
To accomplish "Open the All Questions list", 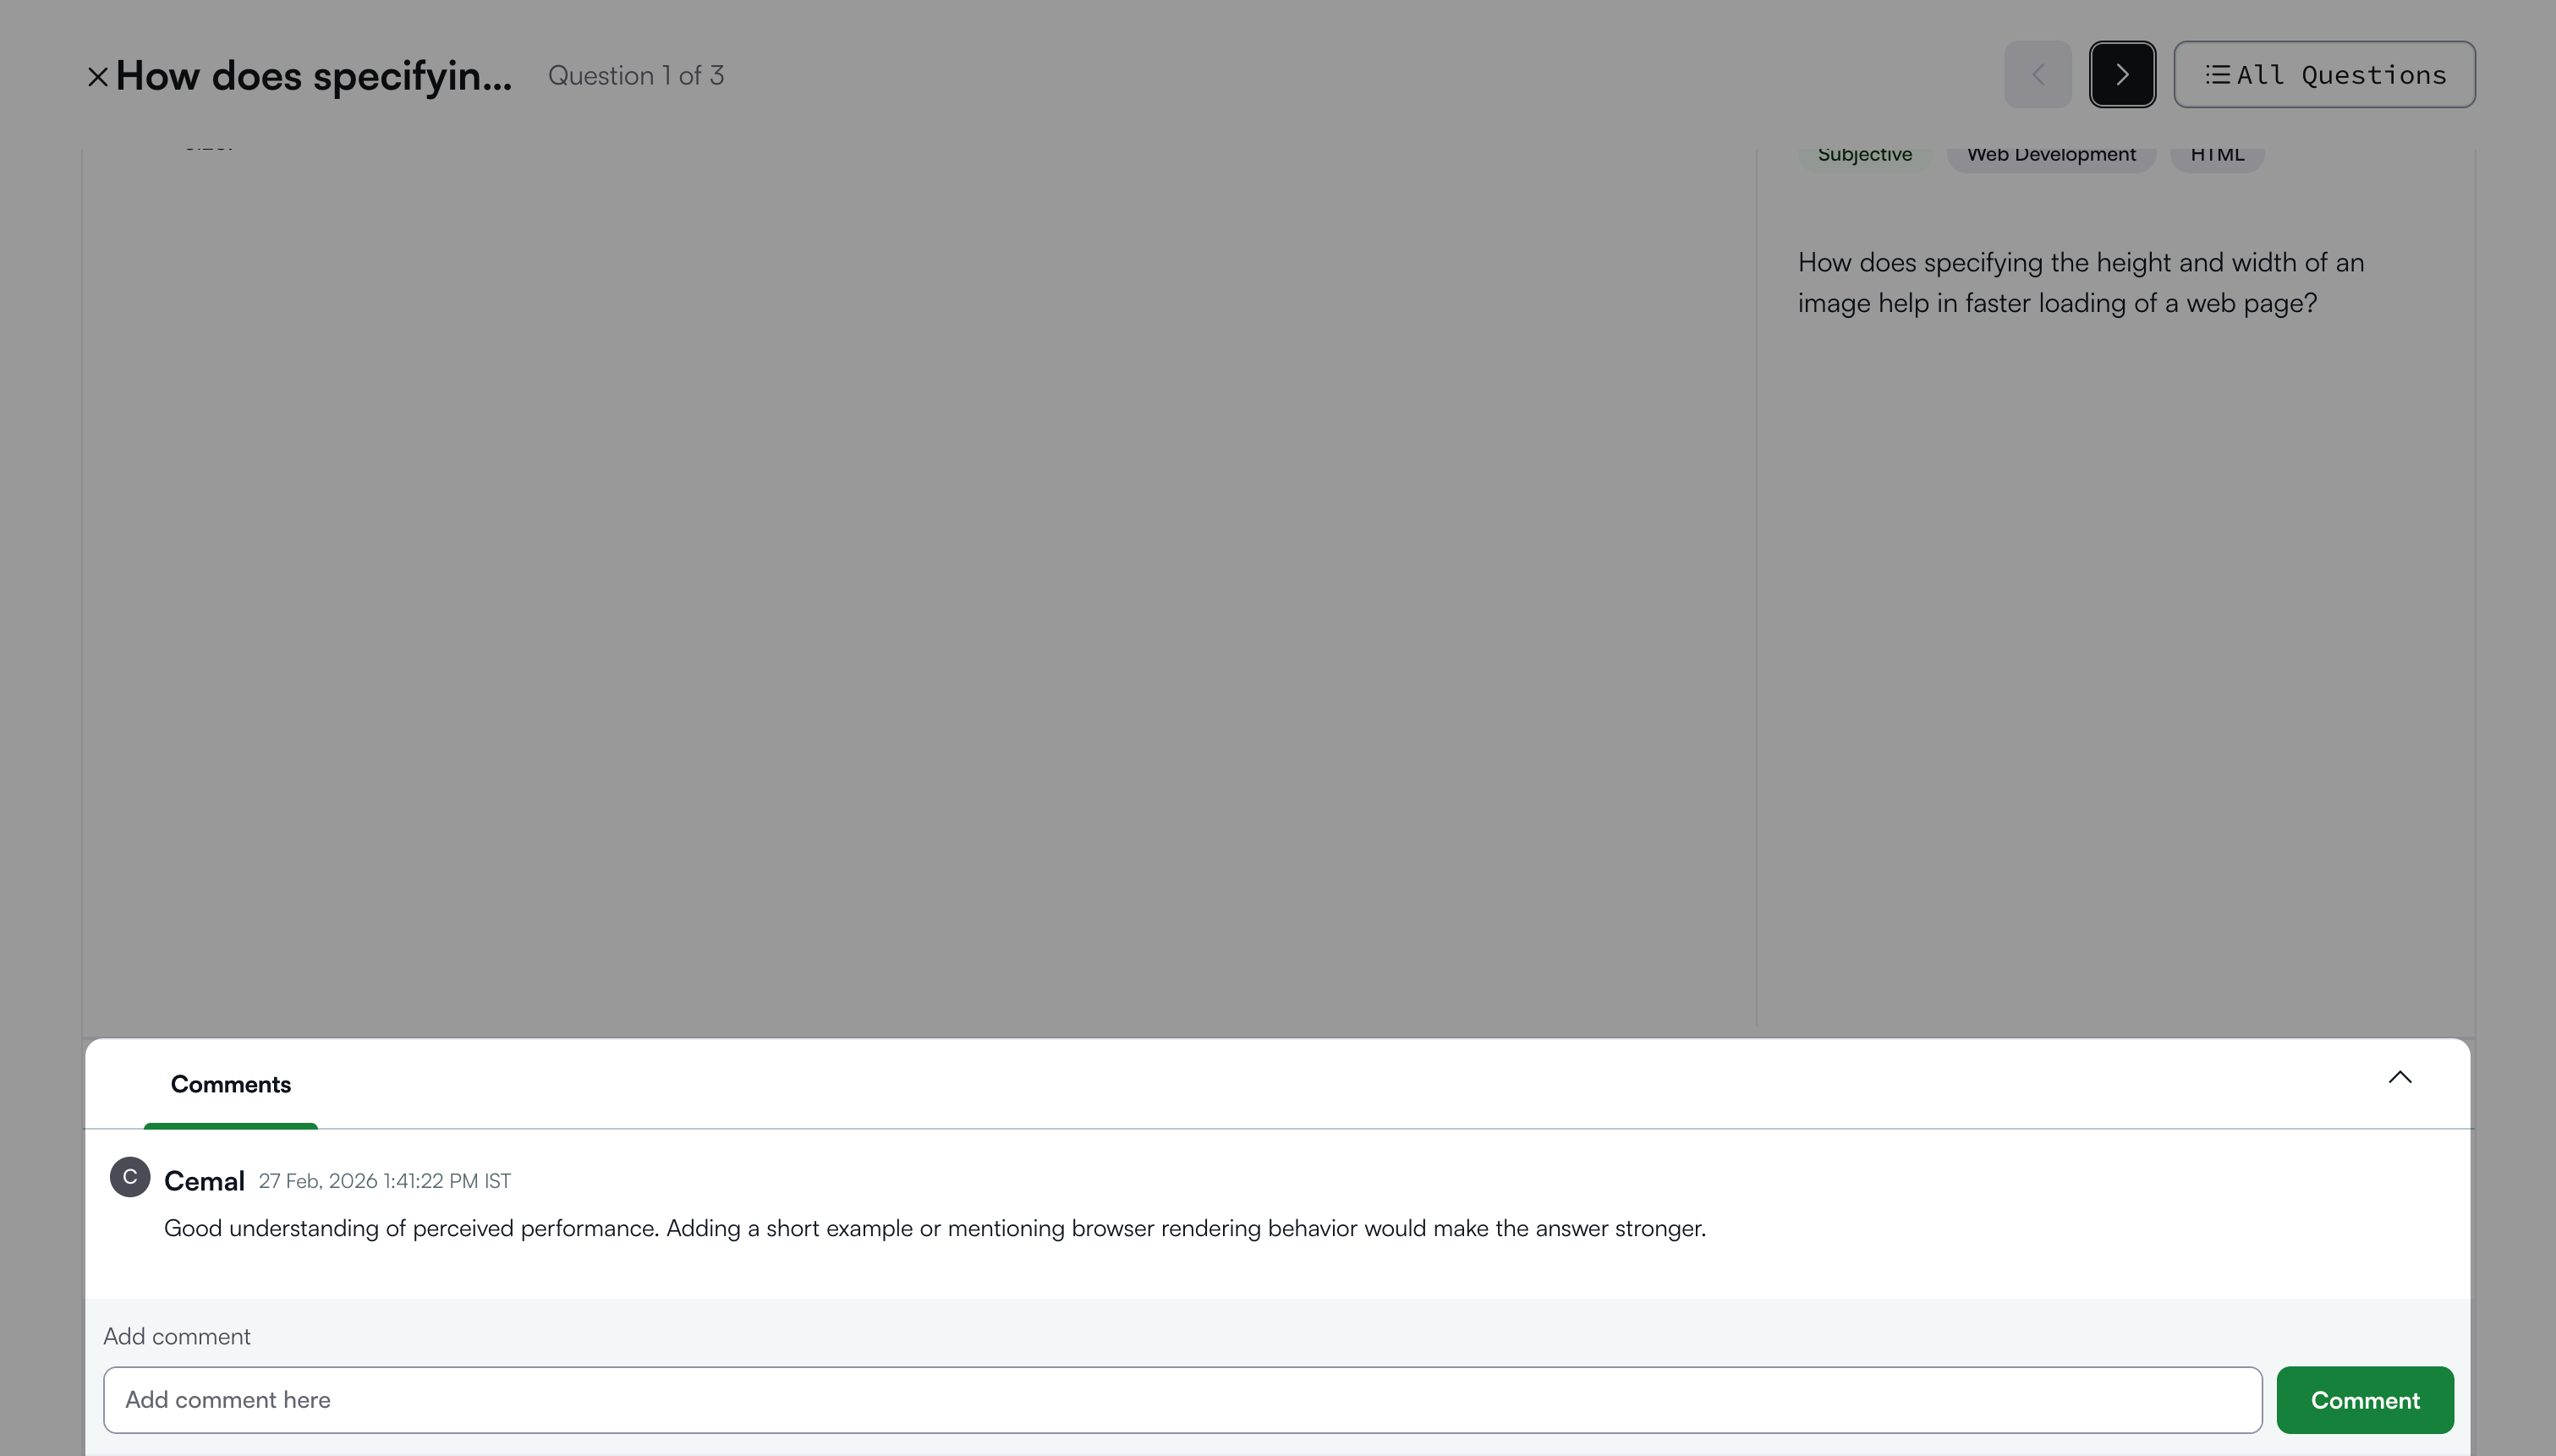I will 2324,75.
